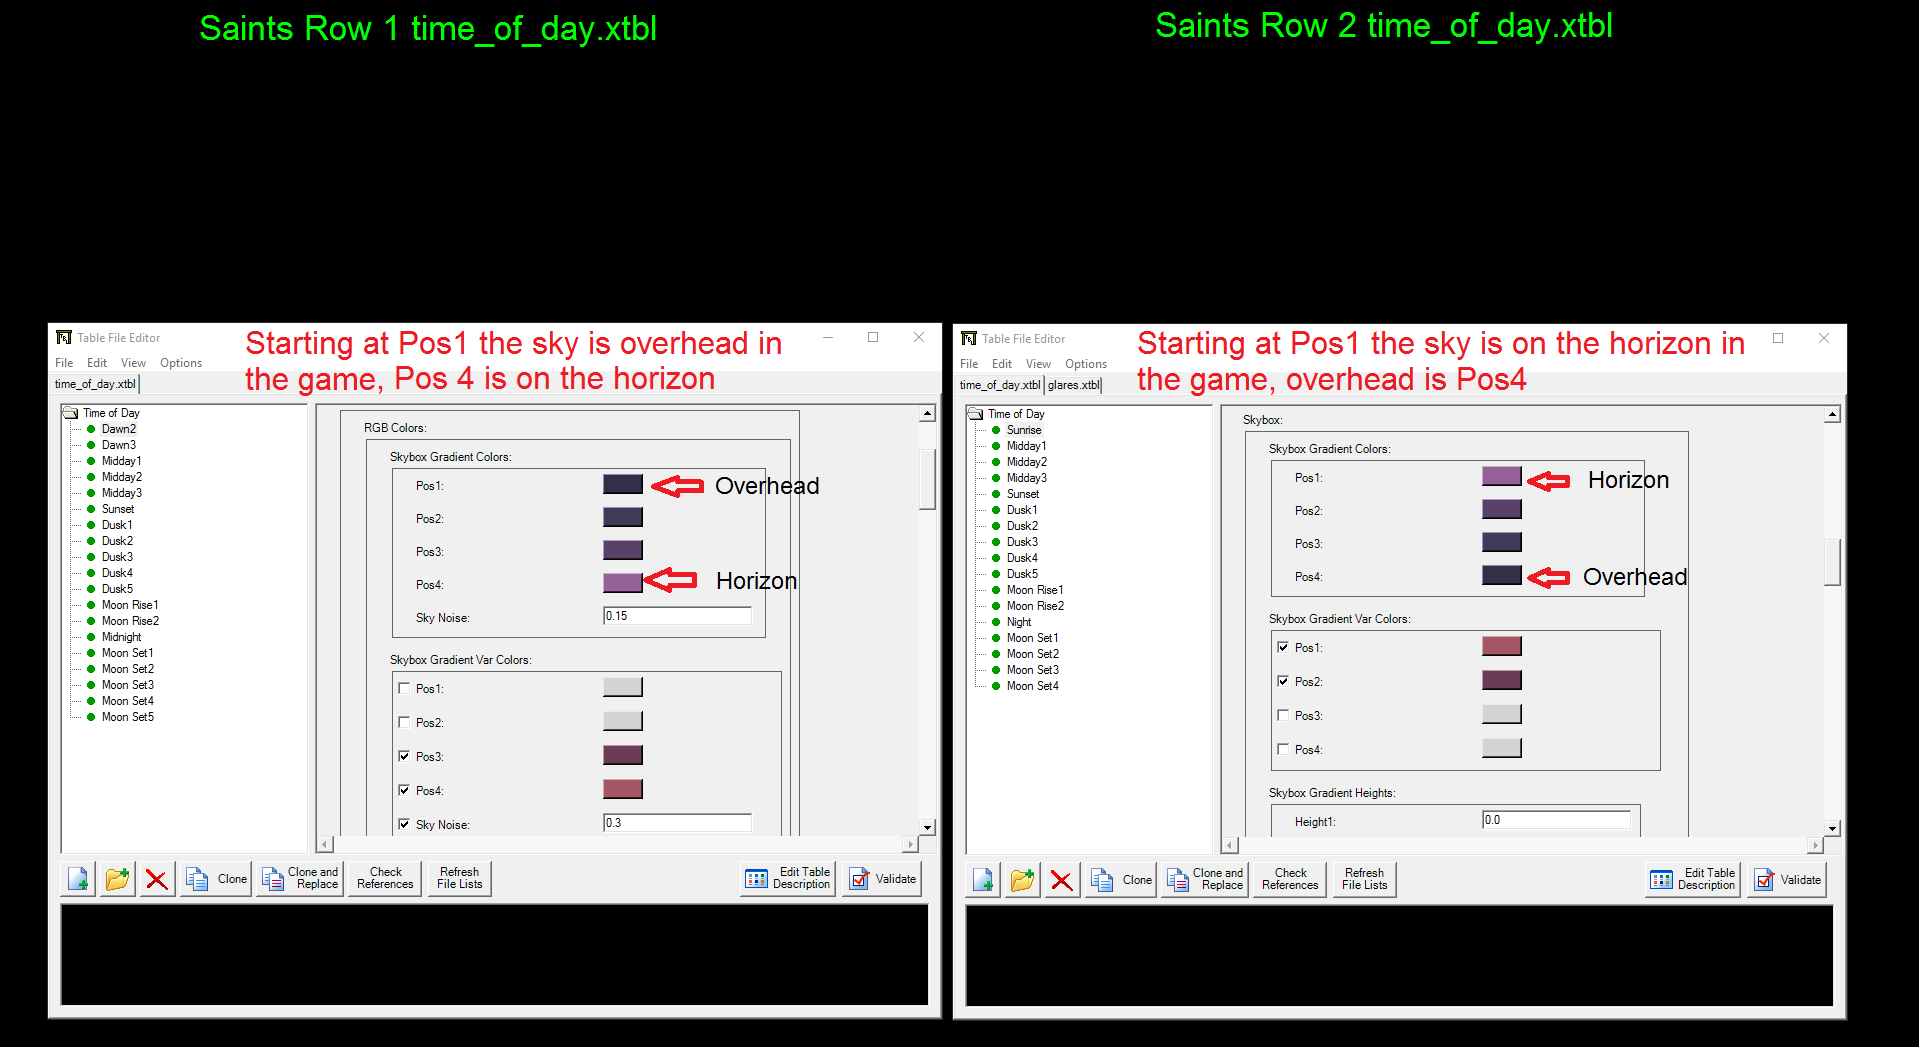Viewport: 1919px width, 1047px height.
Task: Click Clone button in left window
Action: point(216,879)
